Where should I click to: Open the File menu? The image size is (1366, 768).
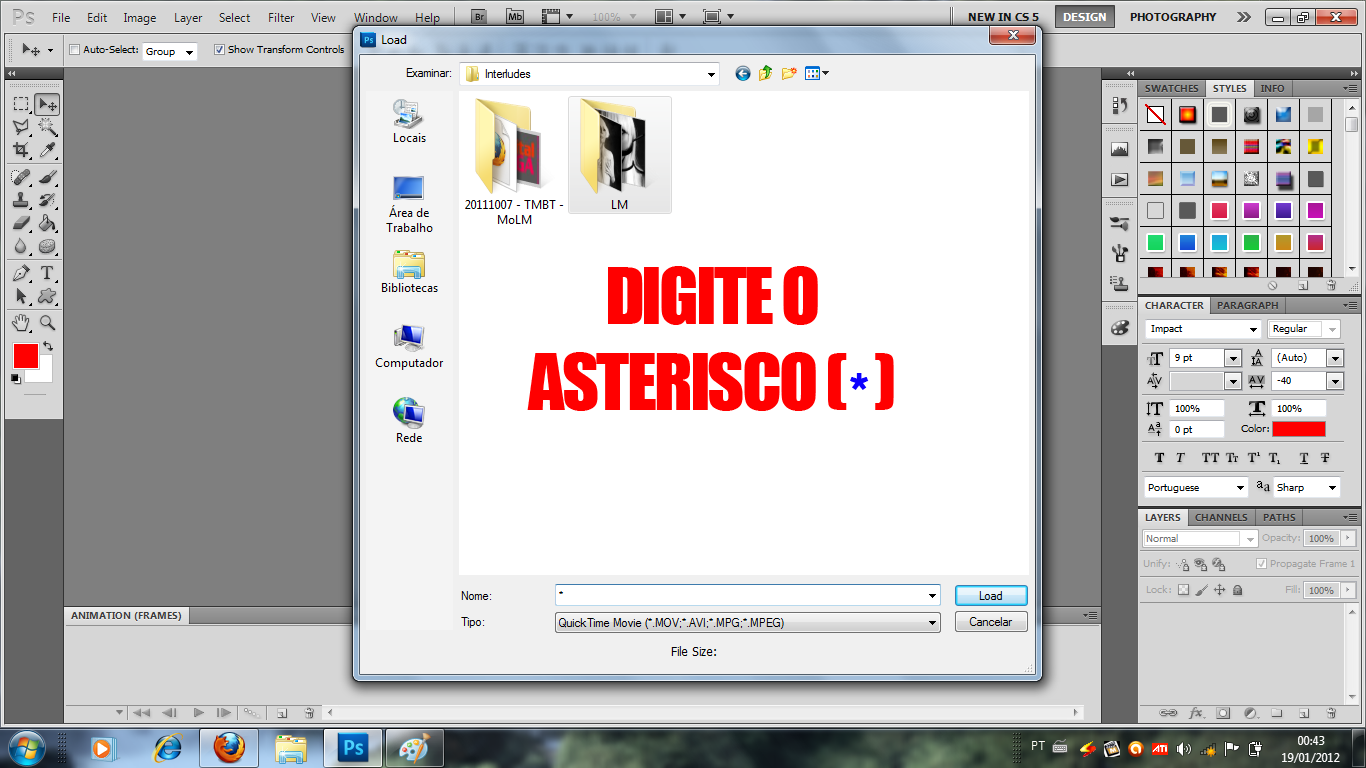[x=61, y=18]
